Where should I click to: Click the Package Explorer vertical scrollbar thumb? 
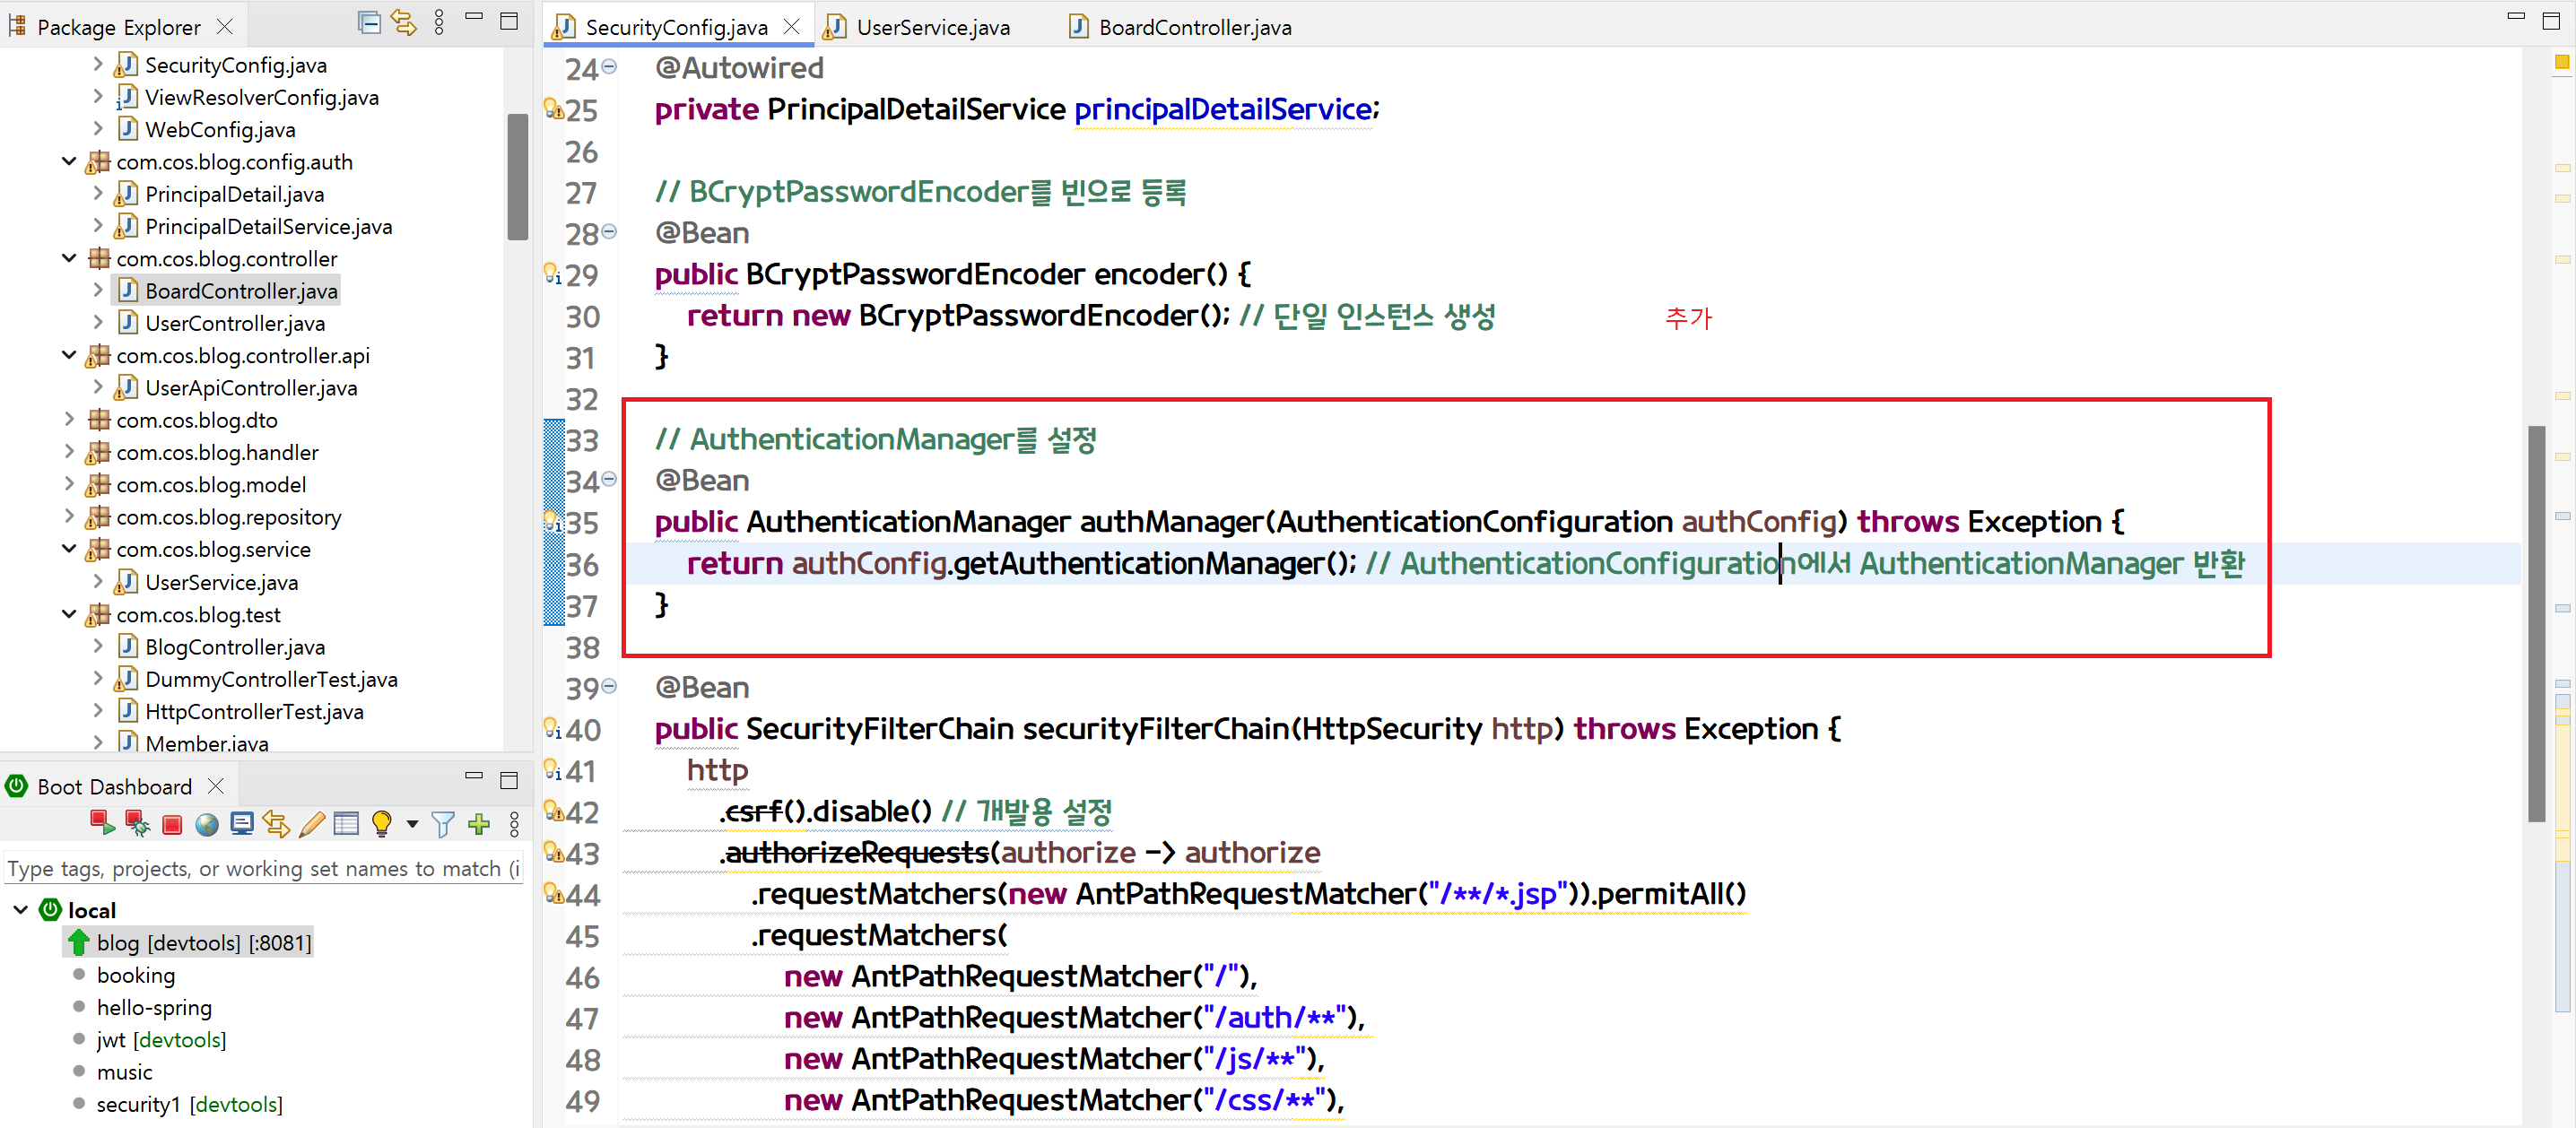(x=517, y=177)
